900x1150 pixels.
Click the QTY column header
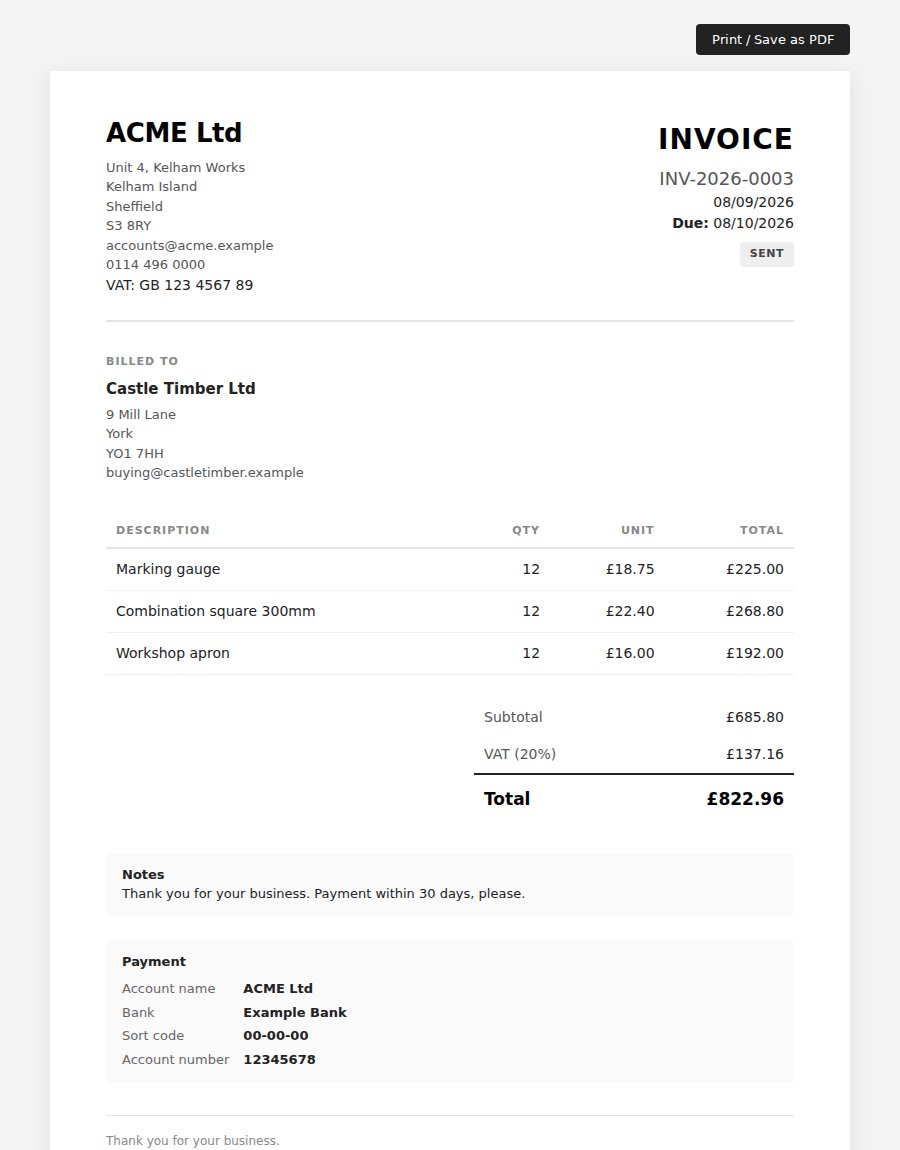[526, 530]
